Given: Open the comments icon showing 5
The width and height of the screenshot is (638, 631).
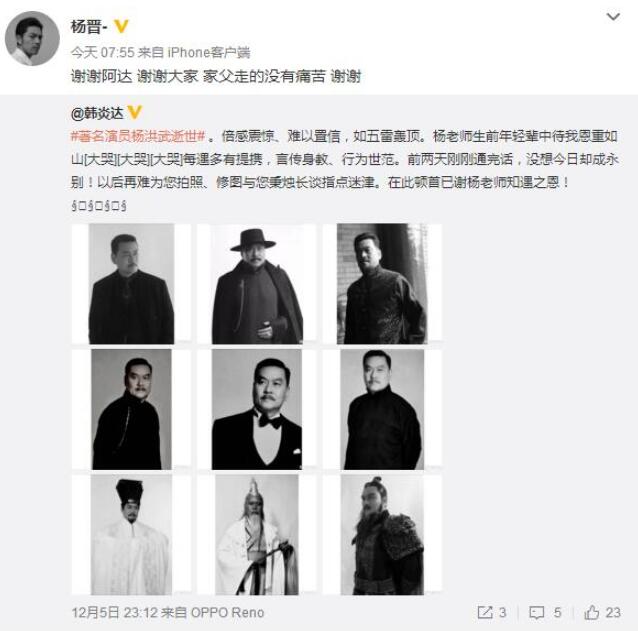Looking at the screenshot, I should pos(545,612).
